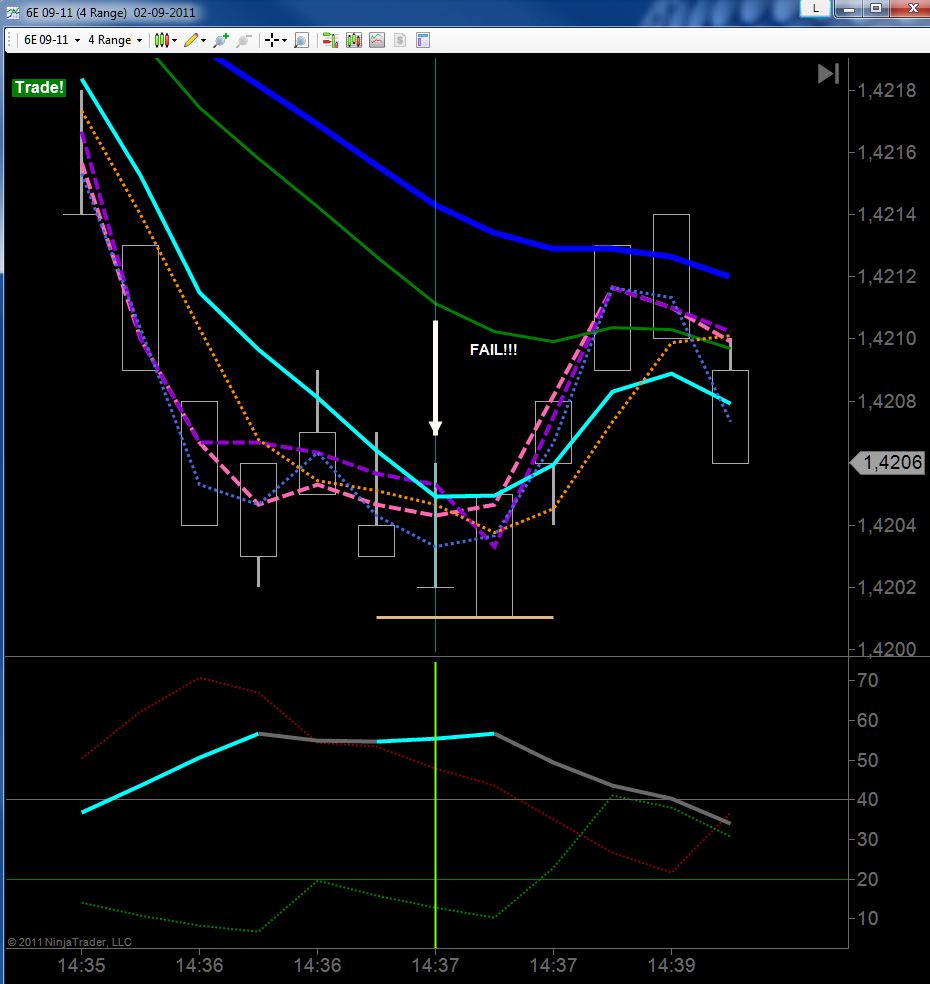
Task: Expand the cursor type dropdown arrow
Action: click(284, 41)
